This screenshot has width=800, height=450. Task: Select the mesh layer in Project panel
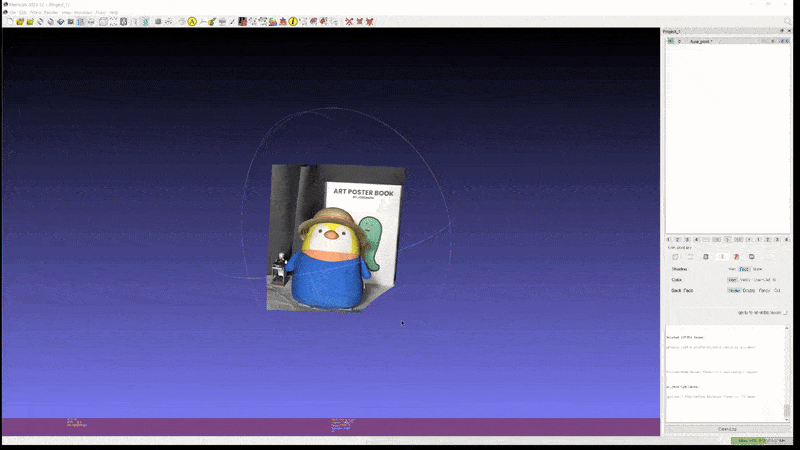[x=700, y=41]
